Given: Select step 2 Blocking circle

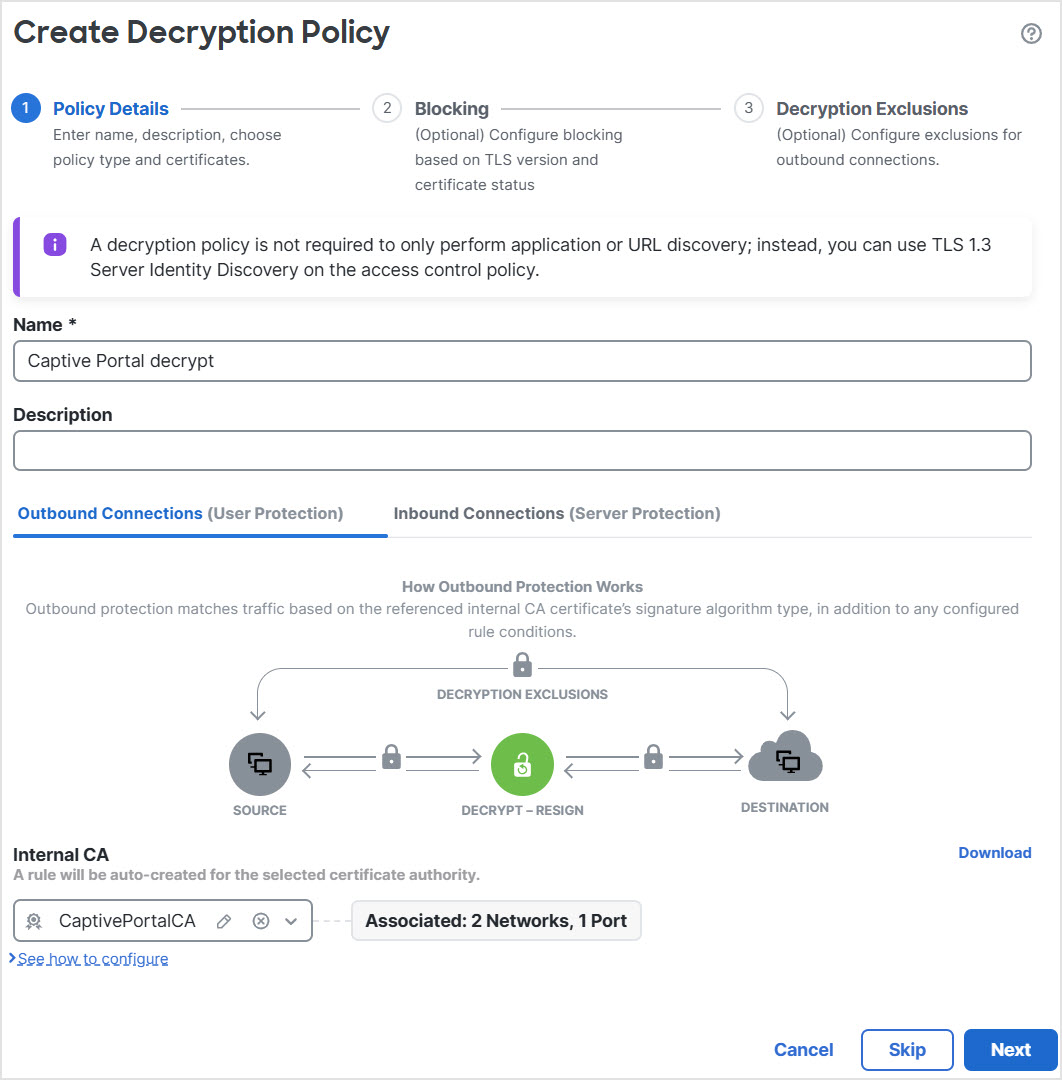Looking at the screenshot, I should (x=387, y=108).
